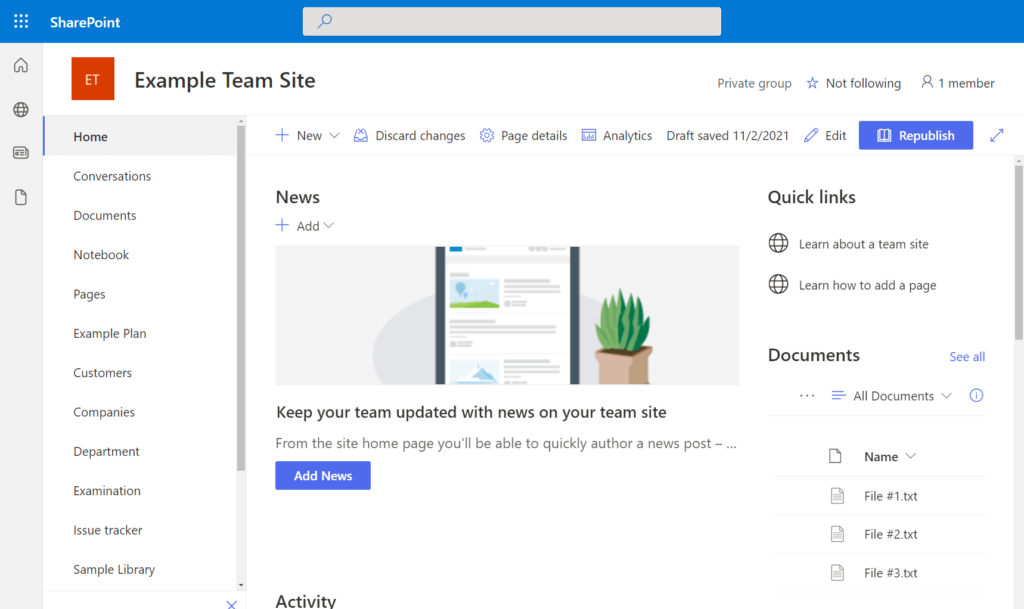Open My files page icon in left rail
The height and width of the screenshot is (609, 1024).
(x=21, y=197)
